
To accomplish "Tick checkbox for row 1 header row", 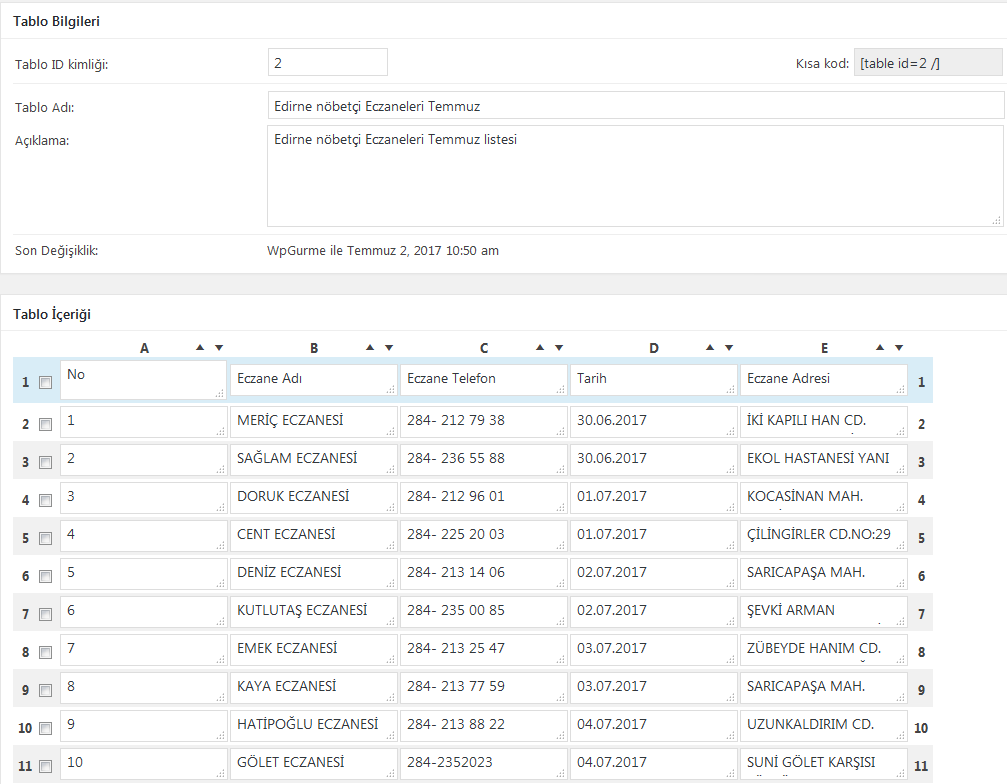I will point(46,383).
